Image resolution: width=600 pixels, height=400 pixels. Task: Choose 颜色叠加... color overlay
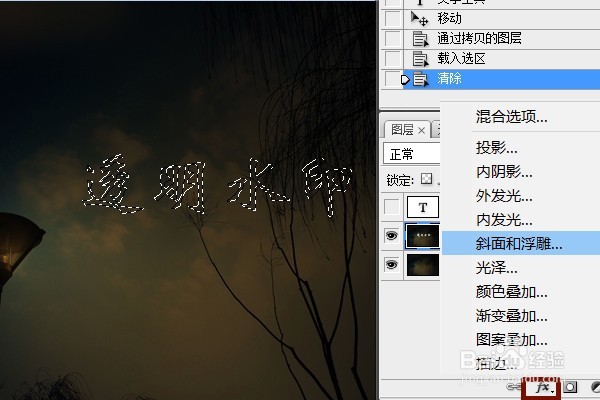point(512,292)
